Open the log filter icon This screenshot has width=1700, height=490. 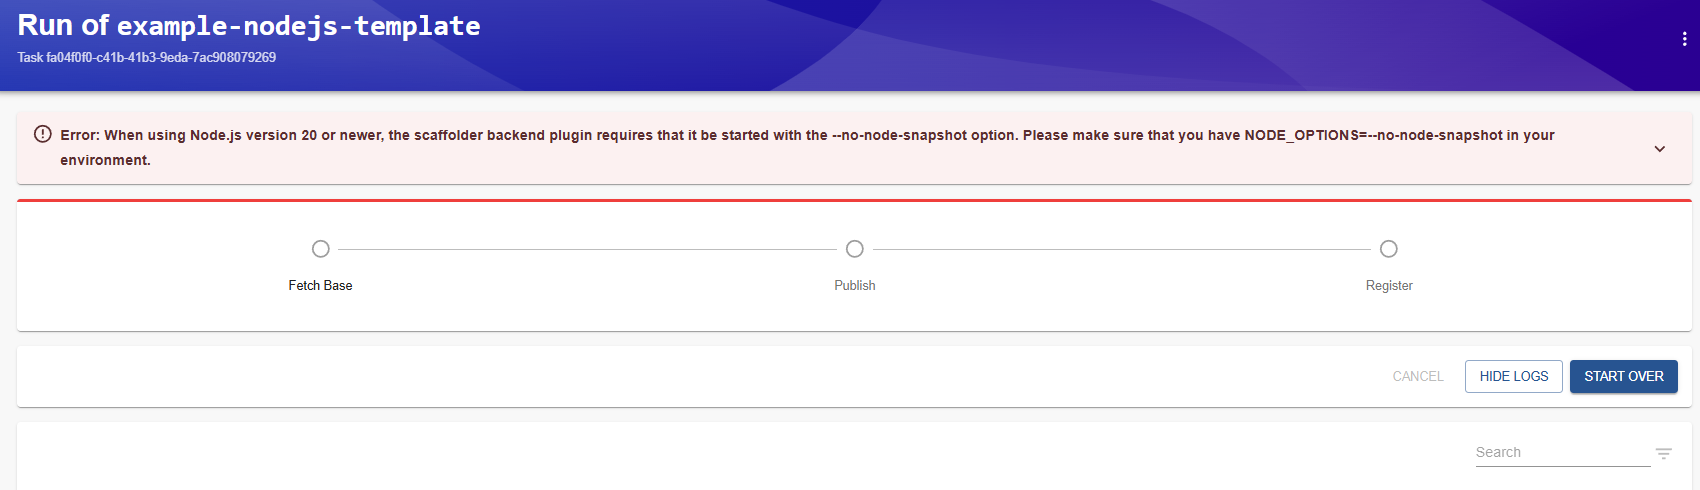[x=1664, y=454]
